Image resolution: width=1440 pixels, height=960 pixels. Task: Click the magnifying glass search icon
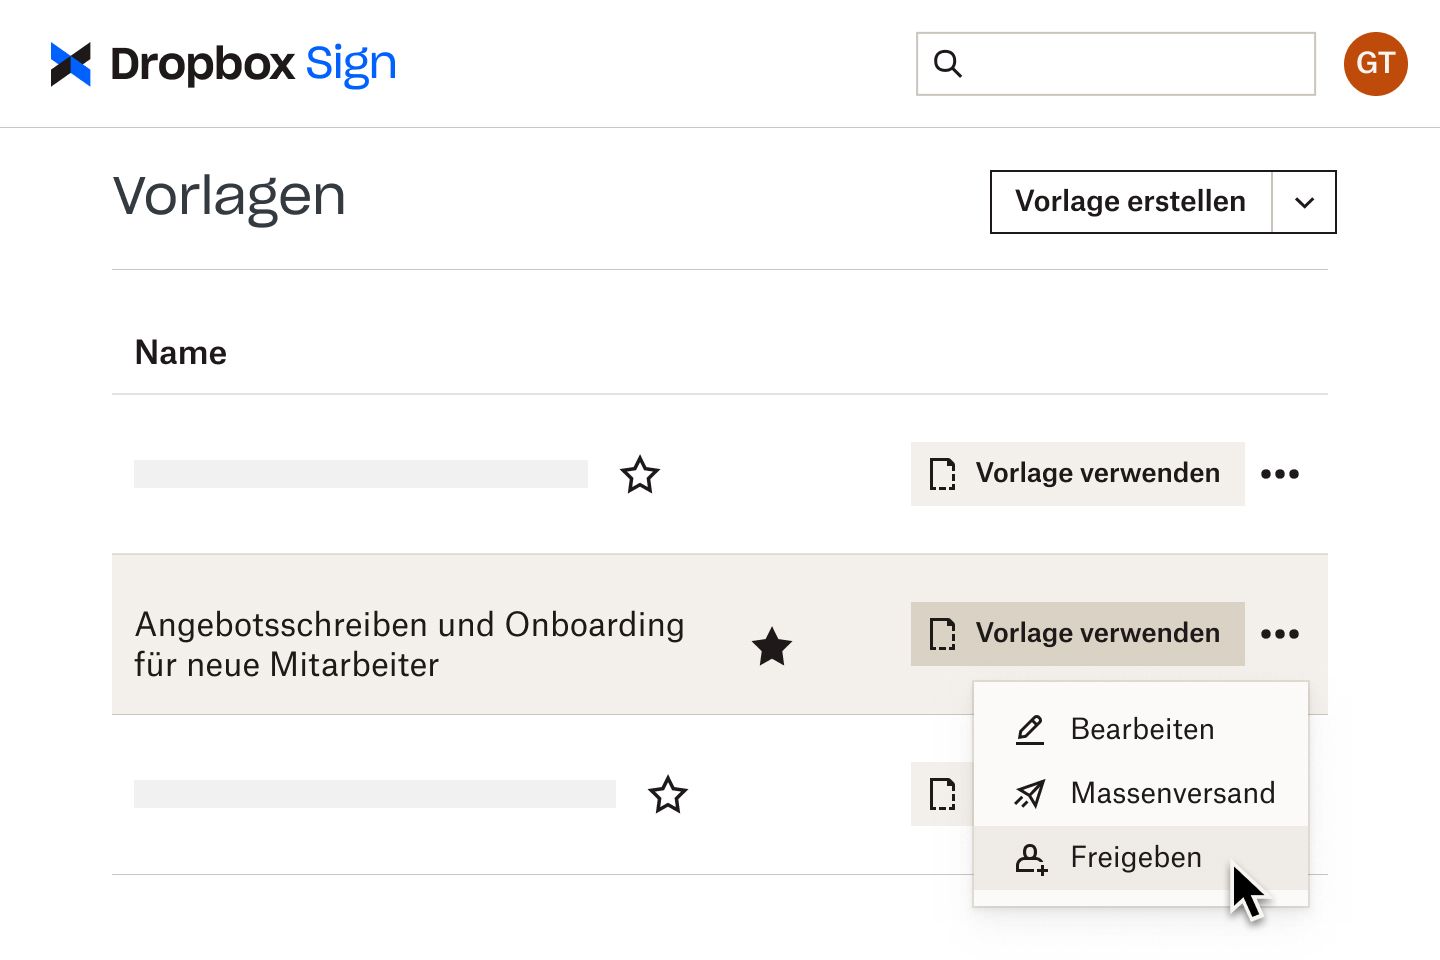pos(947,64)
